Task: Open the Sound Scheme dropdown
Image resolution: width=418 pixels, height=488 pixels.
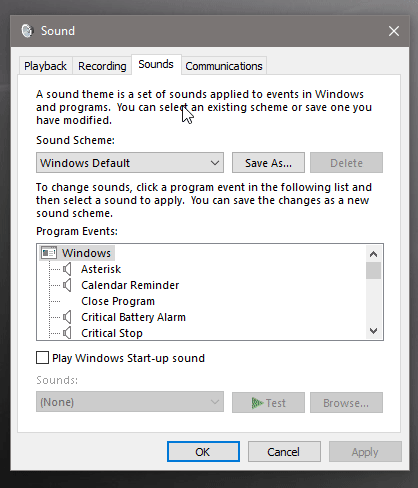Action: [x=130, y=163]
